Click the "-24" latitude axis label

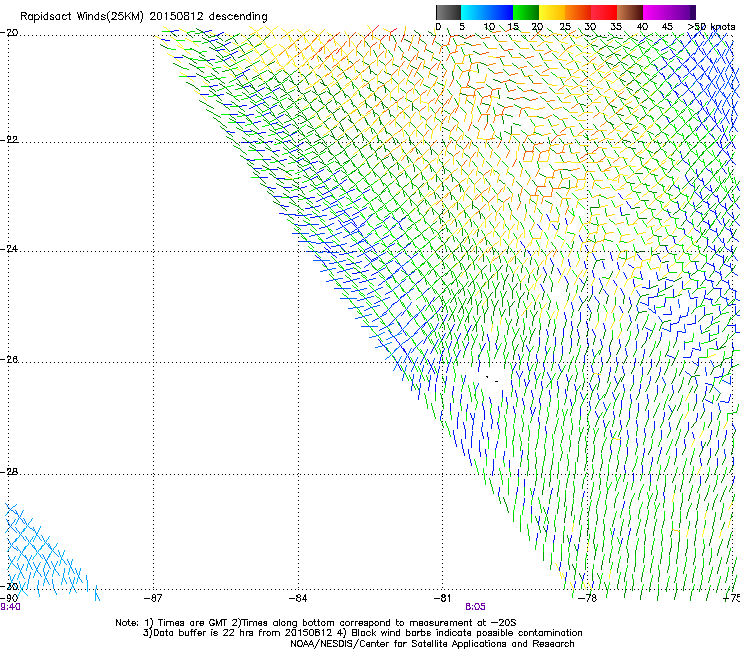9,248
